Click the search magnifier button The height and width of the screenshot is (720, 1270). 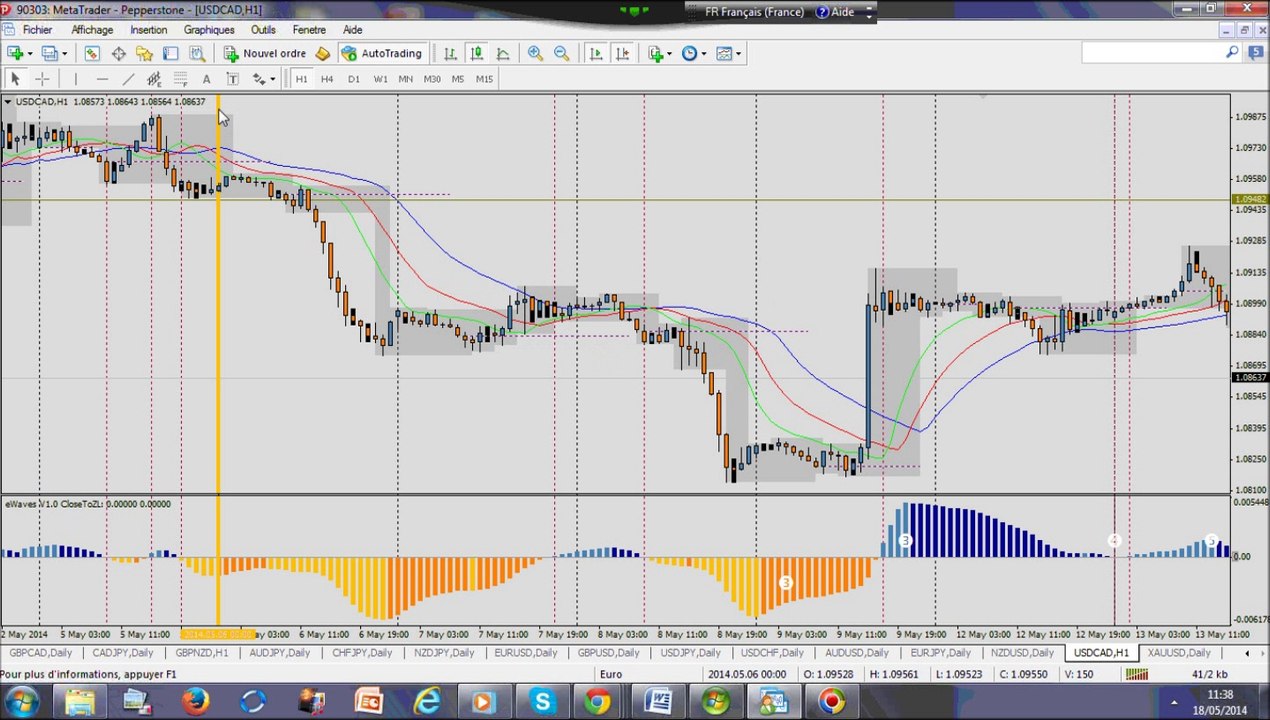pos(1232,53)
